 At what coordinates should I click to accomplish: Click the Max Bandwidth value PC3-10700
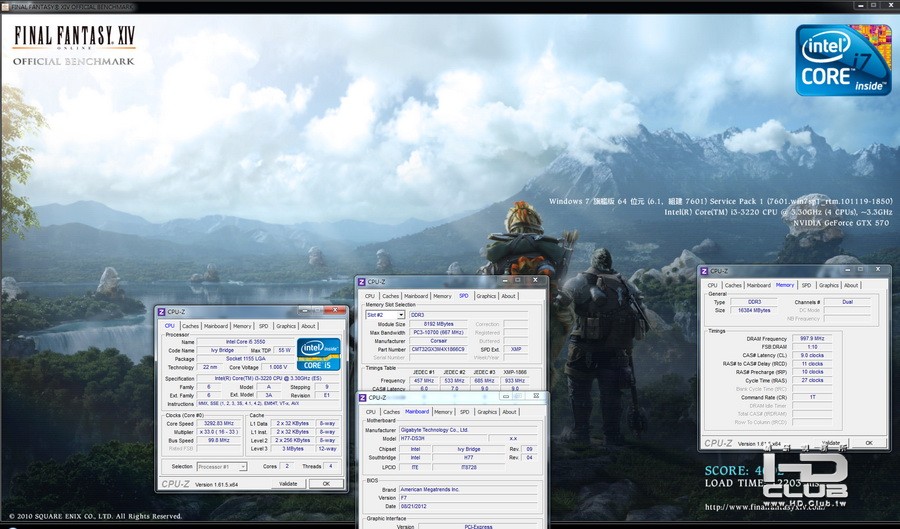click(x=439, y=332)
